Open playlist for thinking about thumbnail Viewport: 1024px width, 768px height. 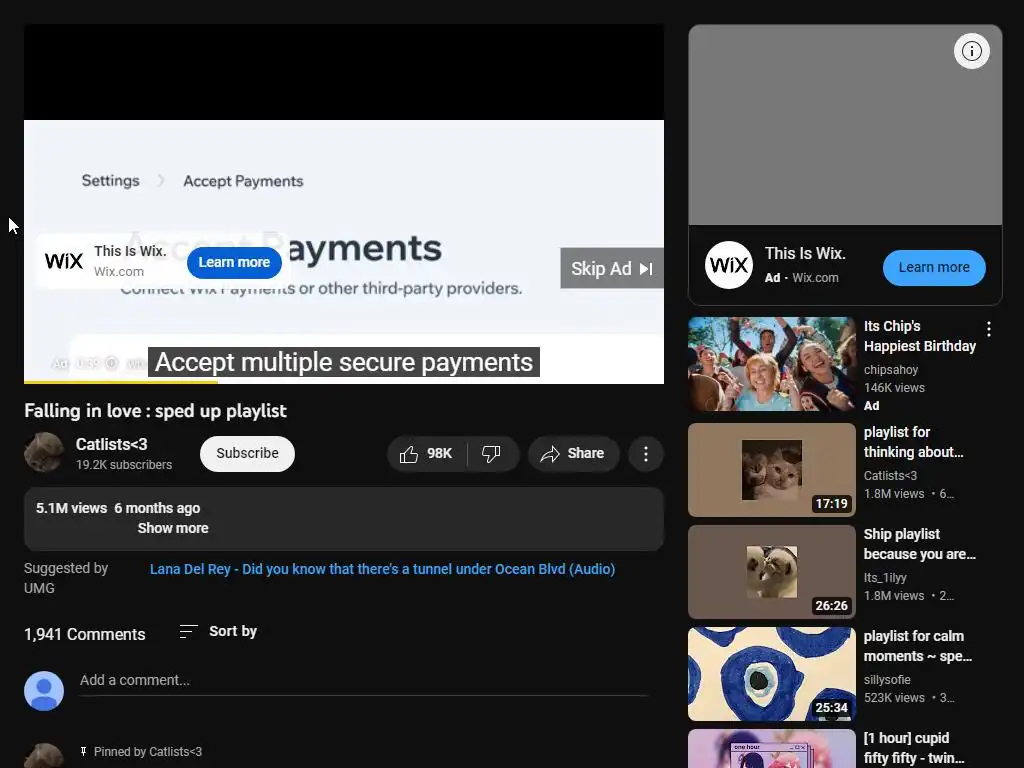coord(771,470)
